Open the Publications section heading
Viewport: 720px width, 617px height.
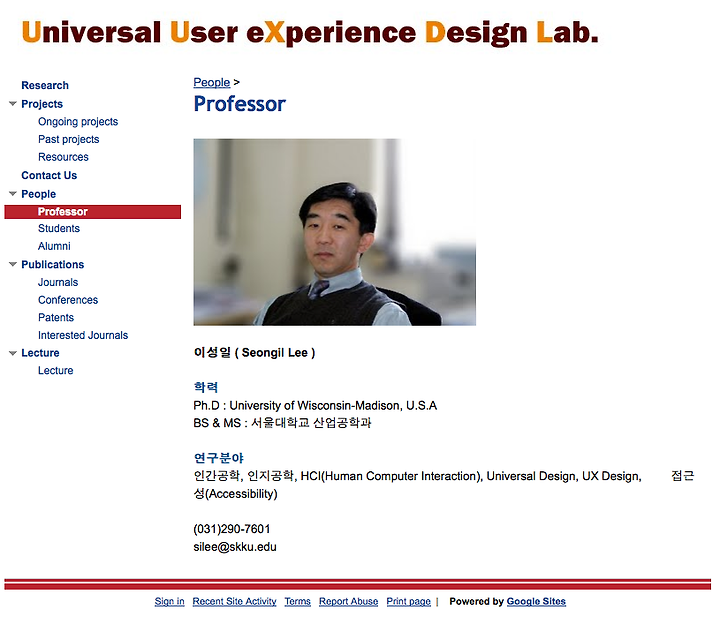pos(53,265)
